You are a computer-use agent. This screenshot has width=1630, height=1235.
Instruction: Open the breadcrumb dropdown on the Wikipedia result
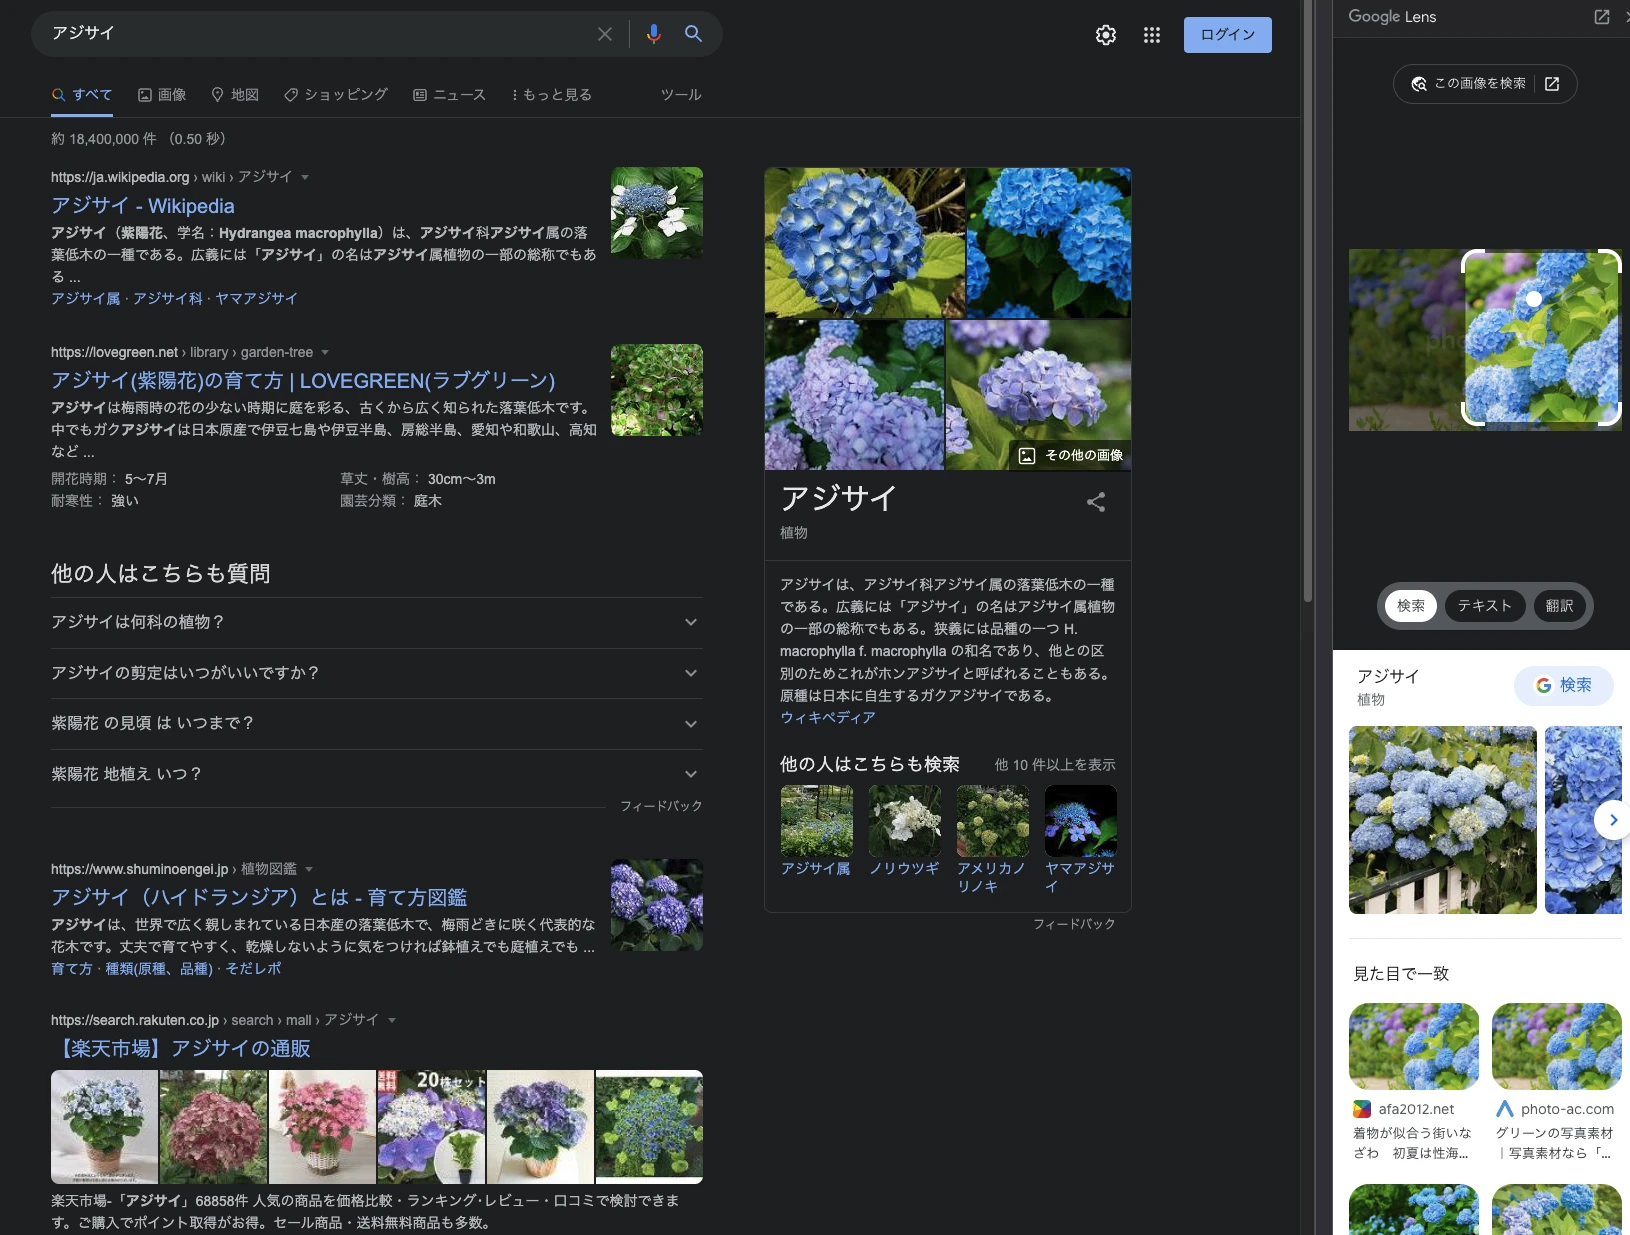click(303, 177)
